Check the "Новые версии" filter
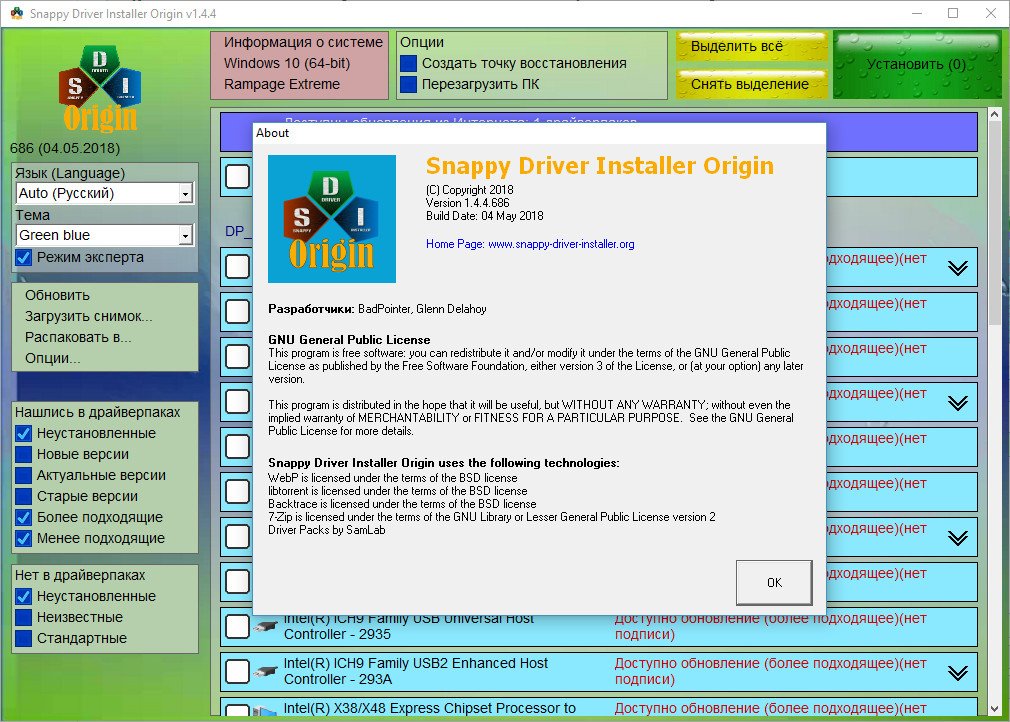This screenshot has width=1010, height=722. point(24,455)
